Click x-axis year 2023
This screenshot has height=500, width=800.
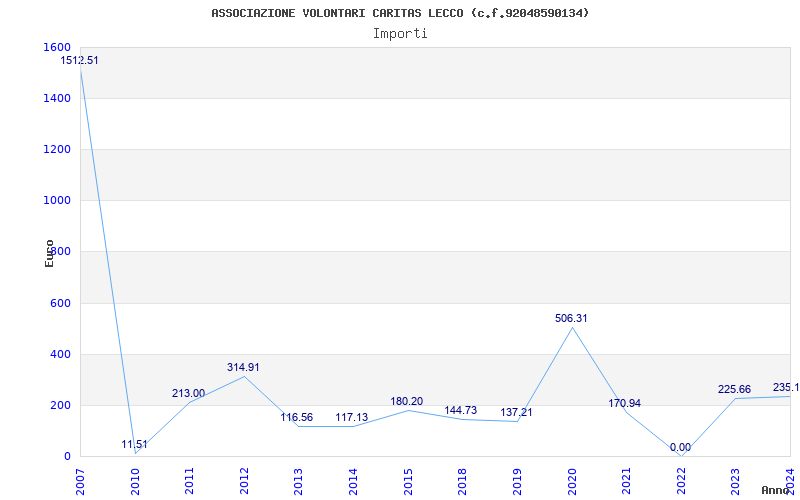pyautogui.click(x=735, y=482)
